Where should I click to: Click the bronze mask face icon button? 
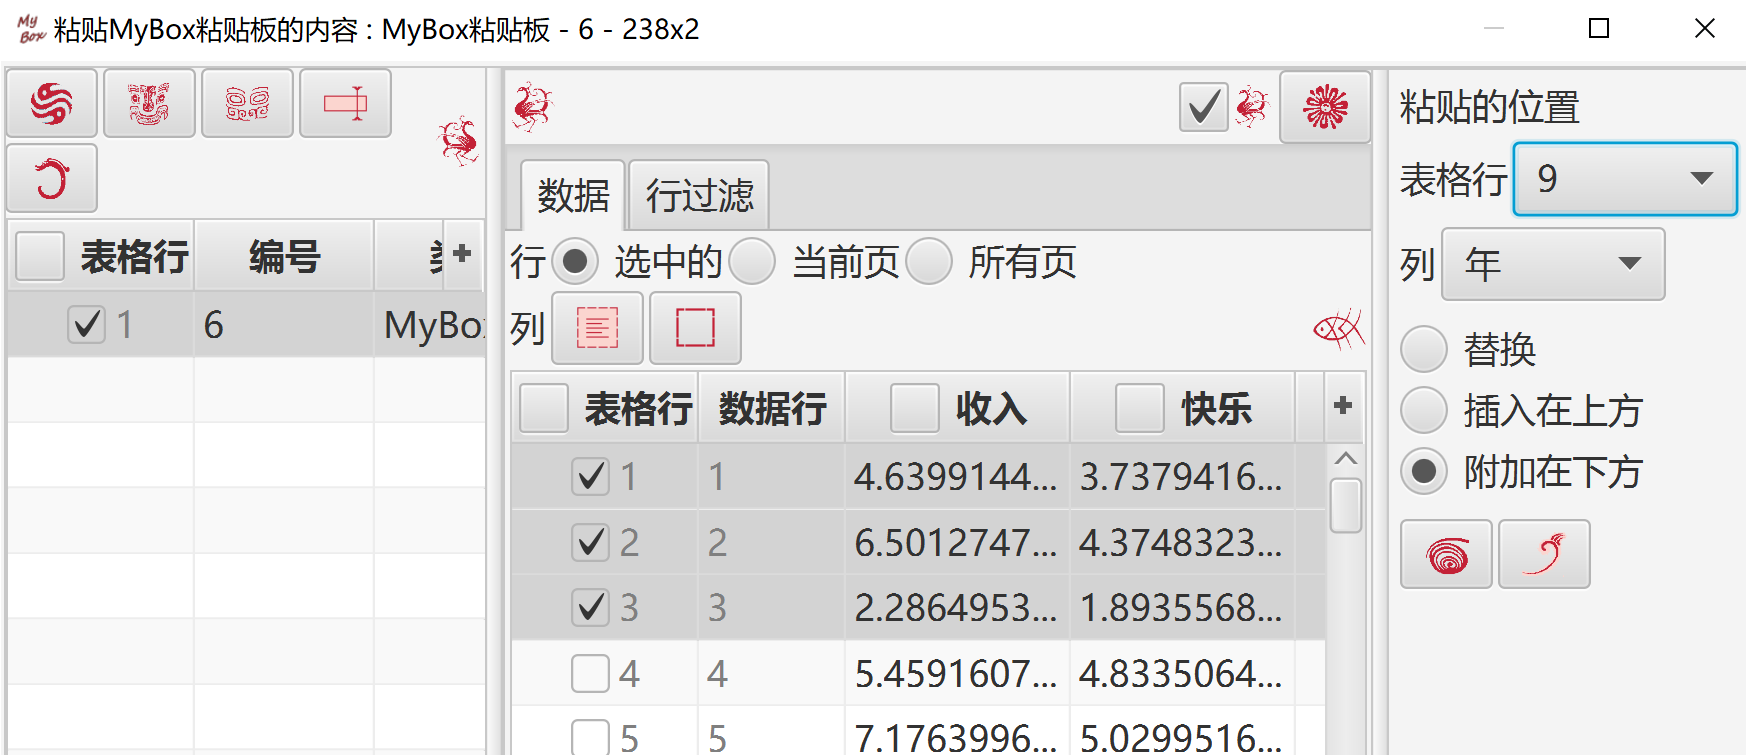pos(149,103)
